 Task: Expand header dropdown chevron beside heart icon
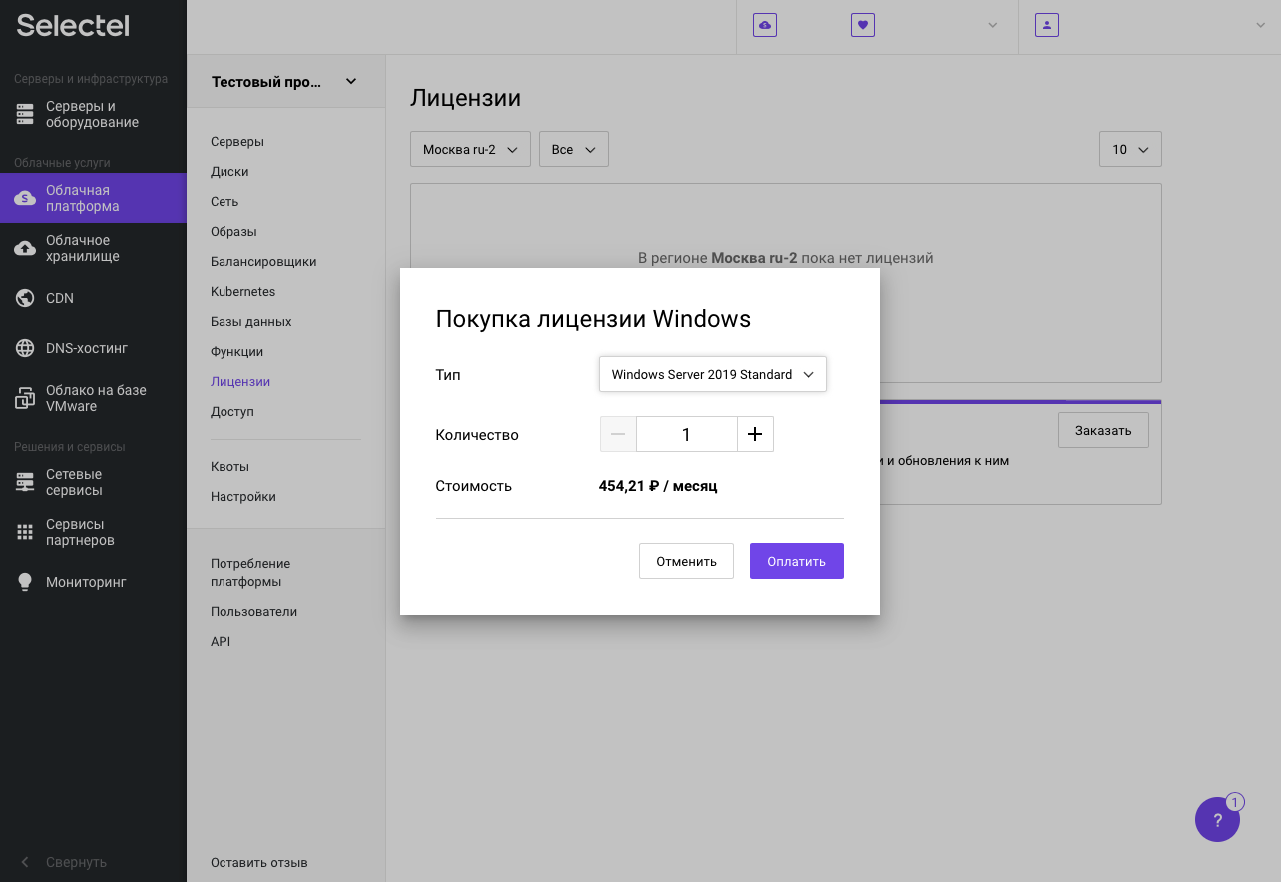[993, 25]
